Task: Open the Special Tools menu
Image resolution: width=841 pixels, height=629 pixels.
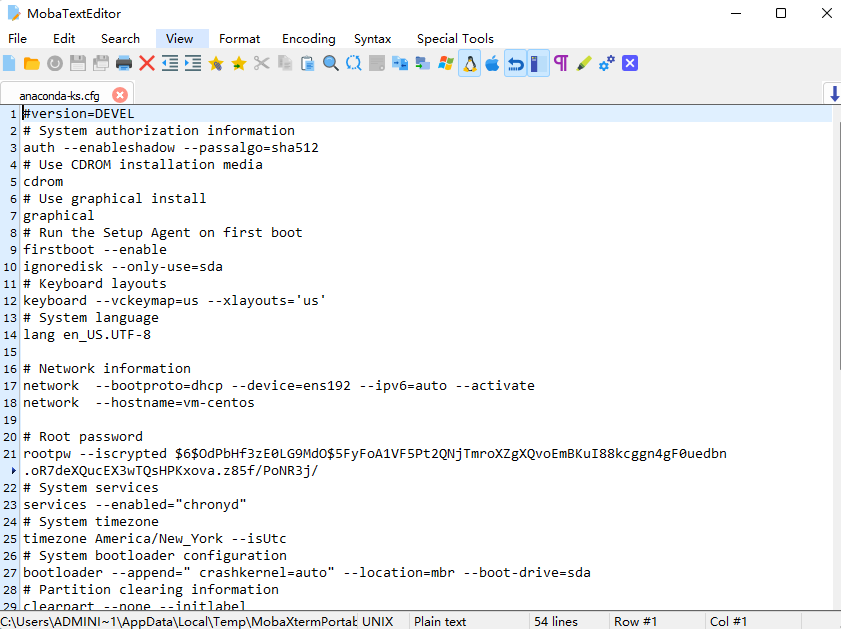Action: coord(455,39)
